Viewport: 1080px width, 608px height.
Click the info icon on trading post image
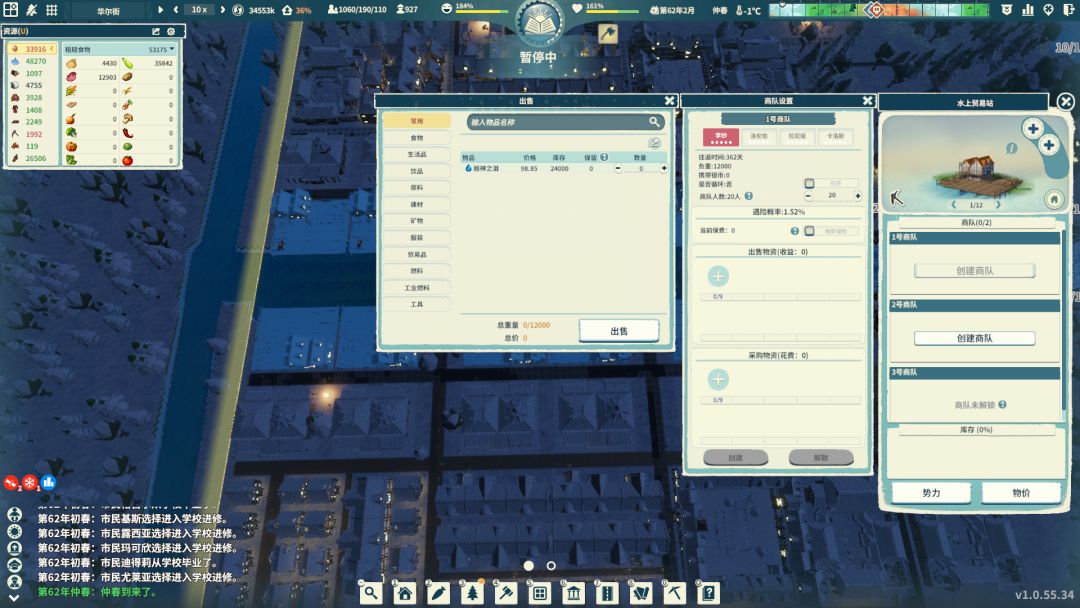[x=1011, y=148]
